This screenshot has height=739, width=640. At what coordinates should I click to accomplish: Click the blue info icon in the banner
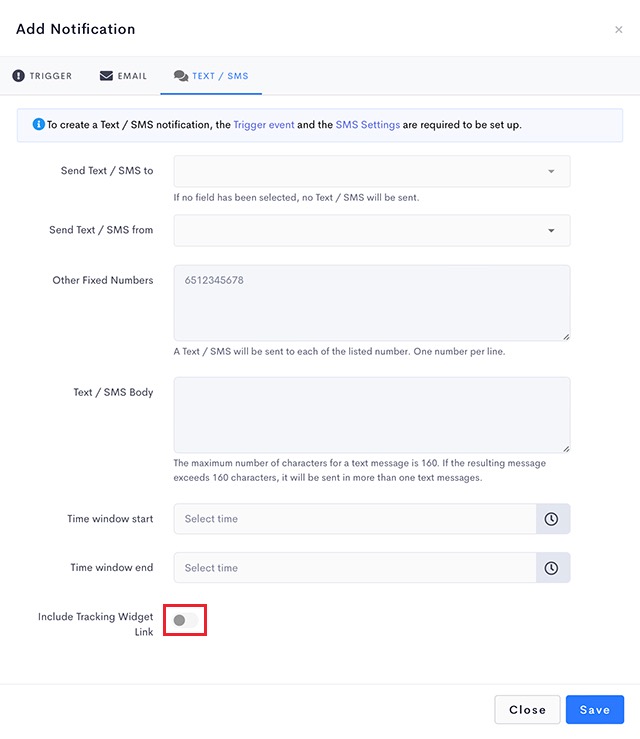point(39,124)
